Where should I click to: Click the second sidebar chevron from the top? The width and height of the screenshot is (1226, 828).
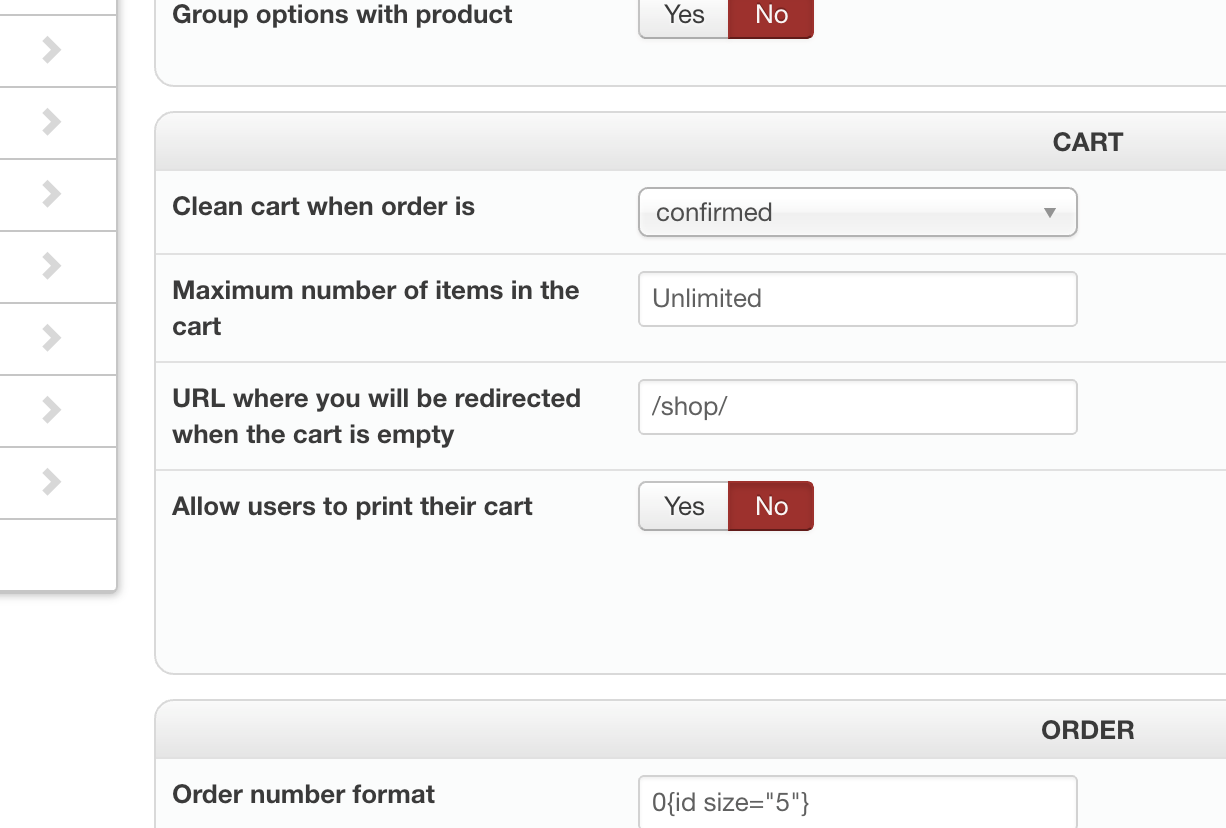pyautogui.click(x=52, y=122)
